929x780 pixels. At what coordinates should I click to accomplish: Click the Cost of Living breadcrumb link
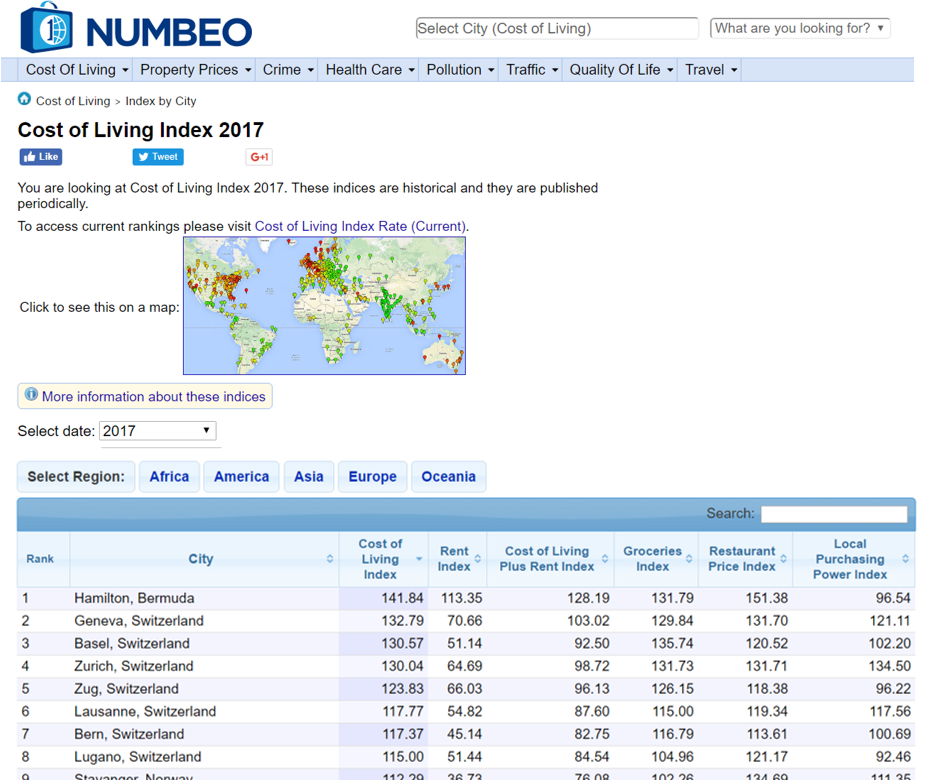pos(73,101)
